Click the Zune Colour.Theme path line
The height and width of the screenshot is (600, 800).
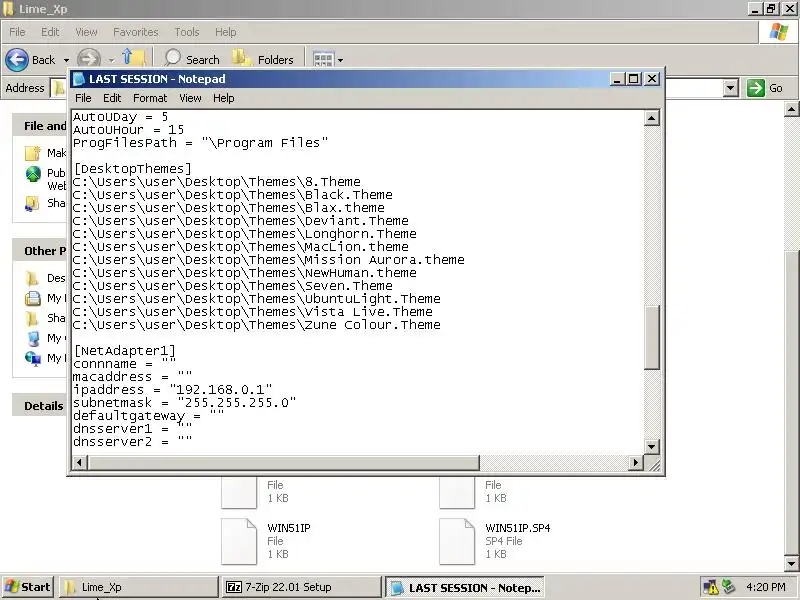257,325
